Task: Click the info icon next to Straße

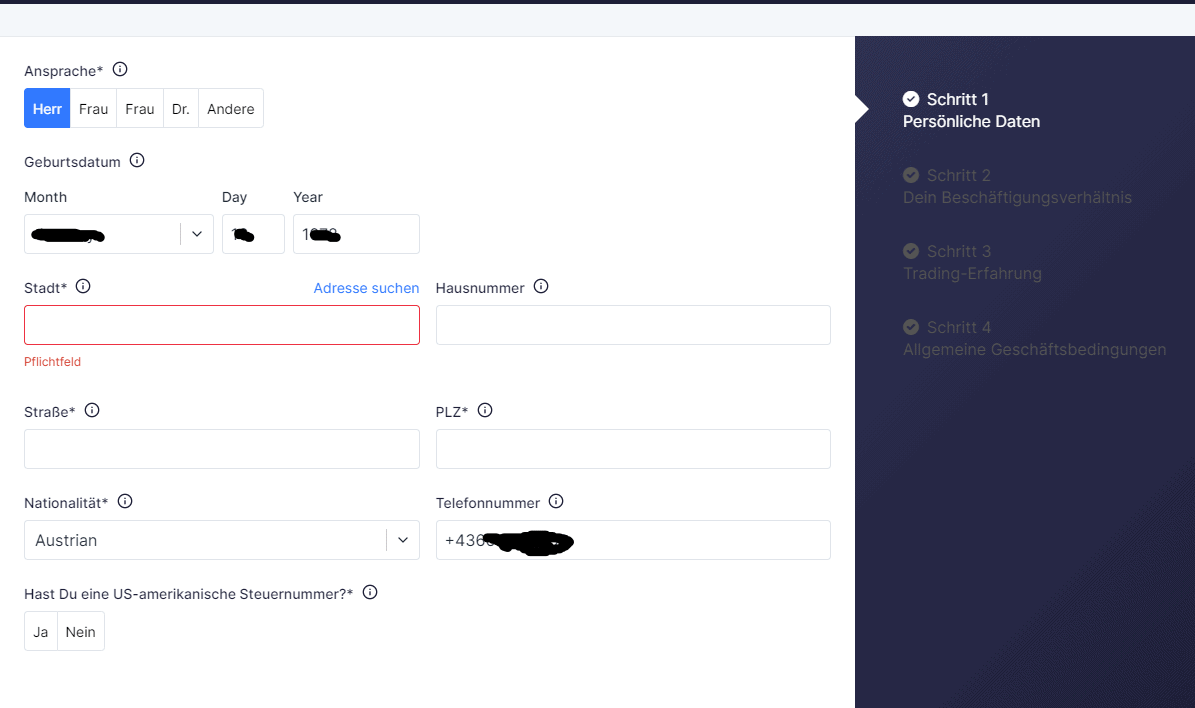Action: (x=92, y=411)
